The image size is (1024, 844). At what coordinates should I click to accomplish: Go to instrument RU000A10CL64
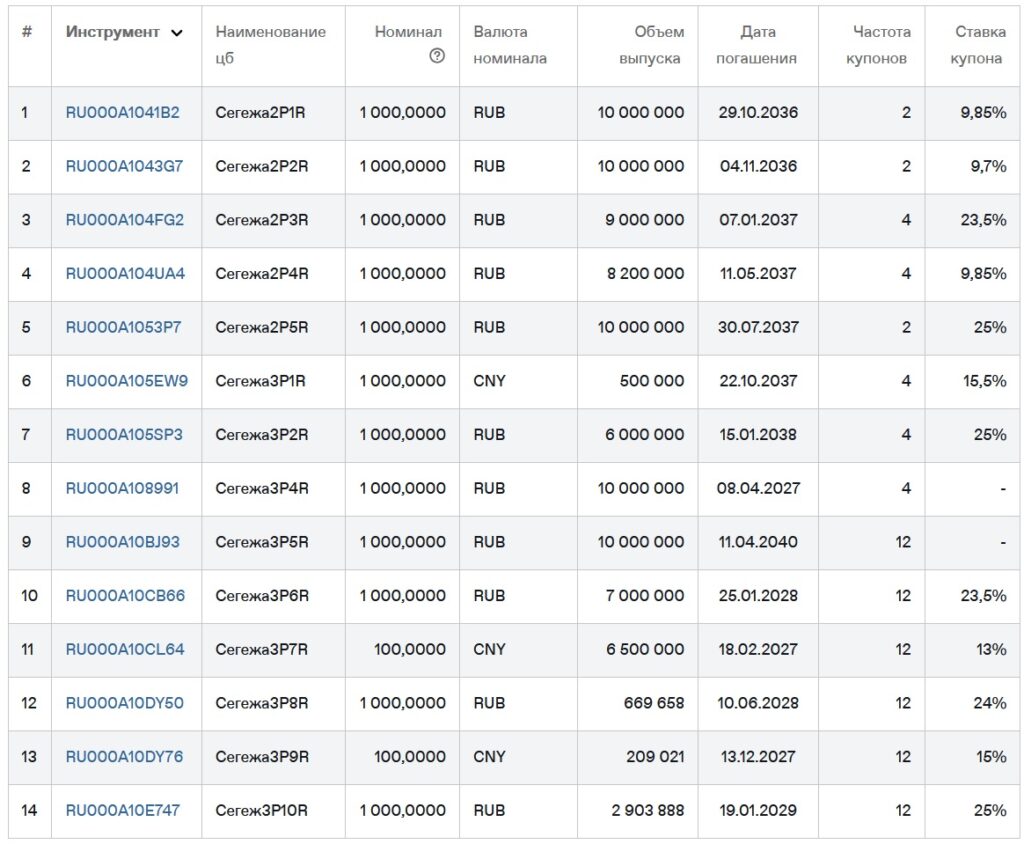click(125, 649)
